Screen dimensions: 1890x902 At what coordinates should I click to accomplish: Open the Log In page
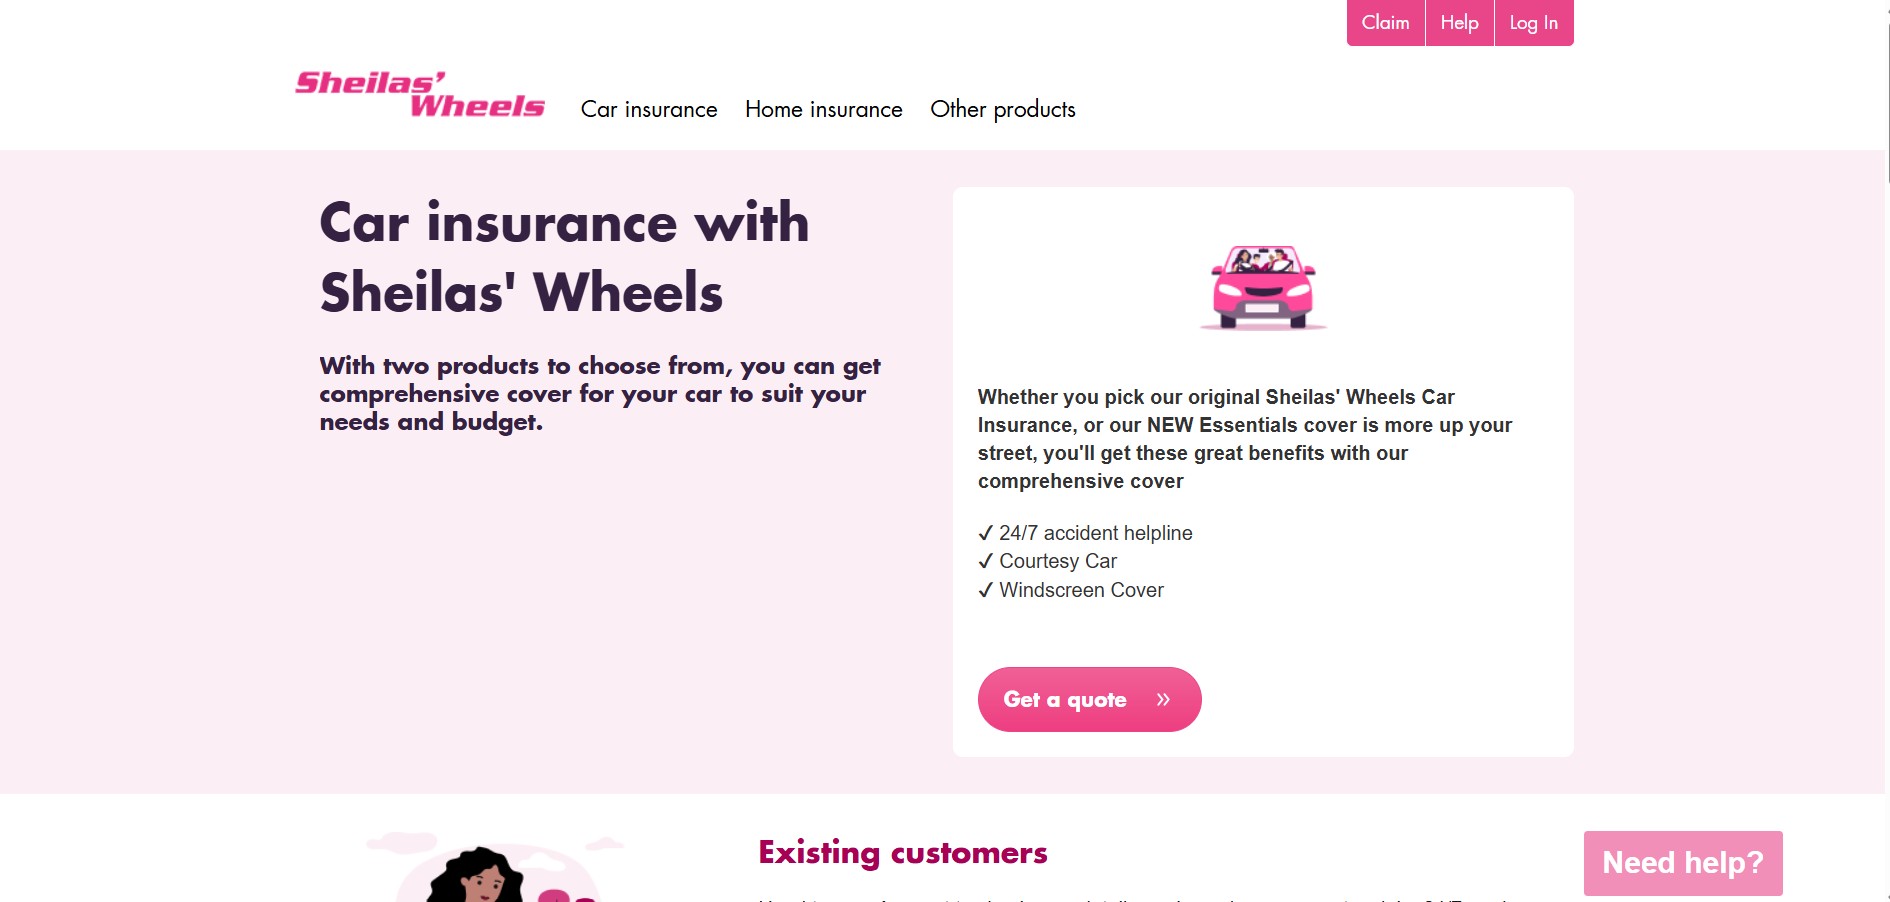tap(1532, 22)
